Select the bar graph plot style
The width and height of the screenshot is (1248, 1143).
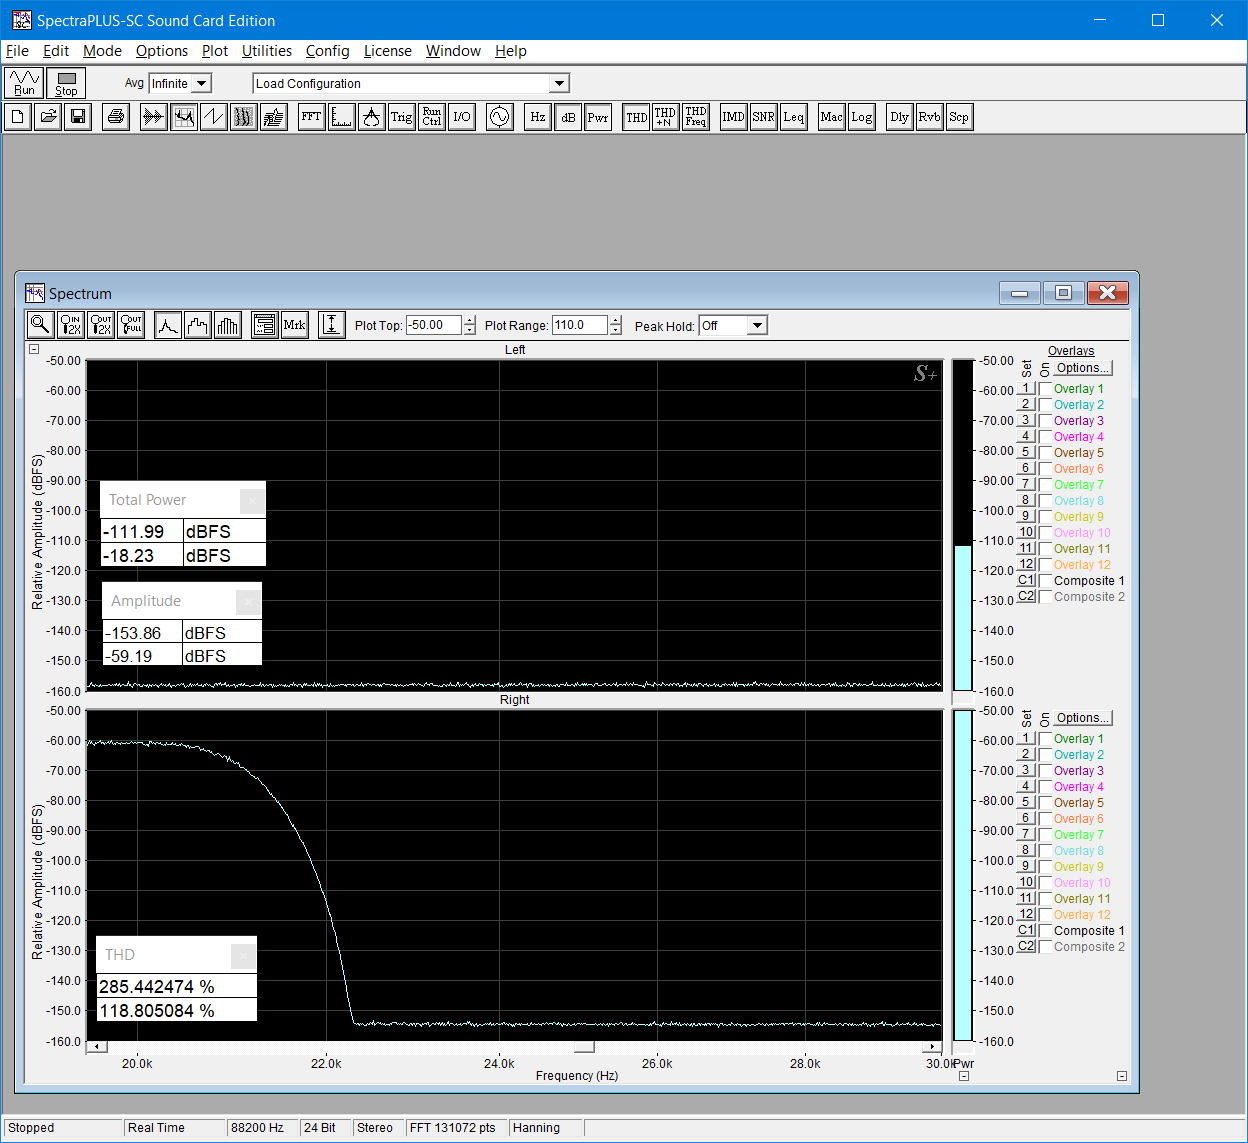(x=228, y=325)
